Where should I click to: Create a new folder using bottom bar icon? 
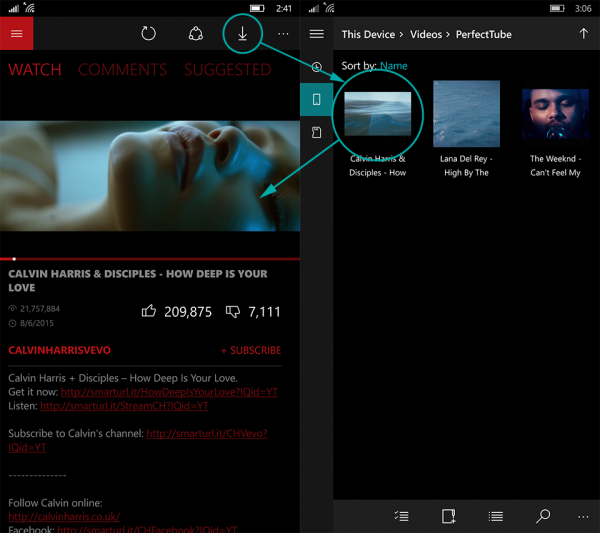(x=448, y=516)
